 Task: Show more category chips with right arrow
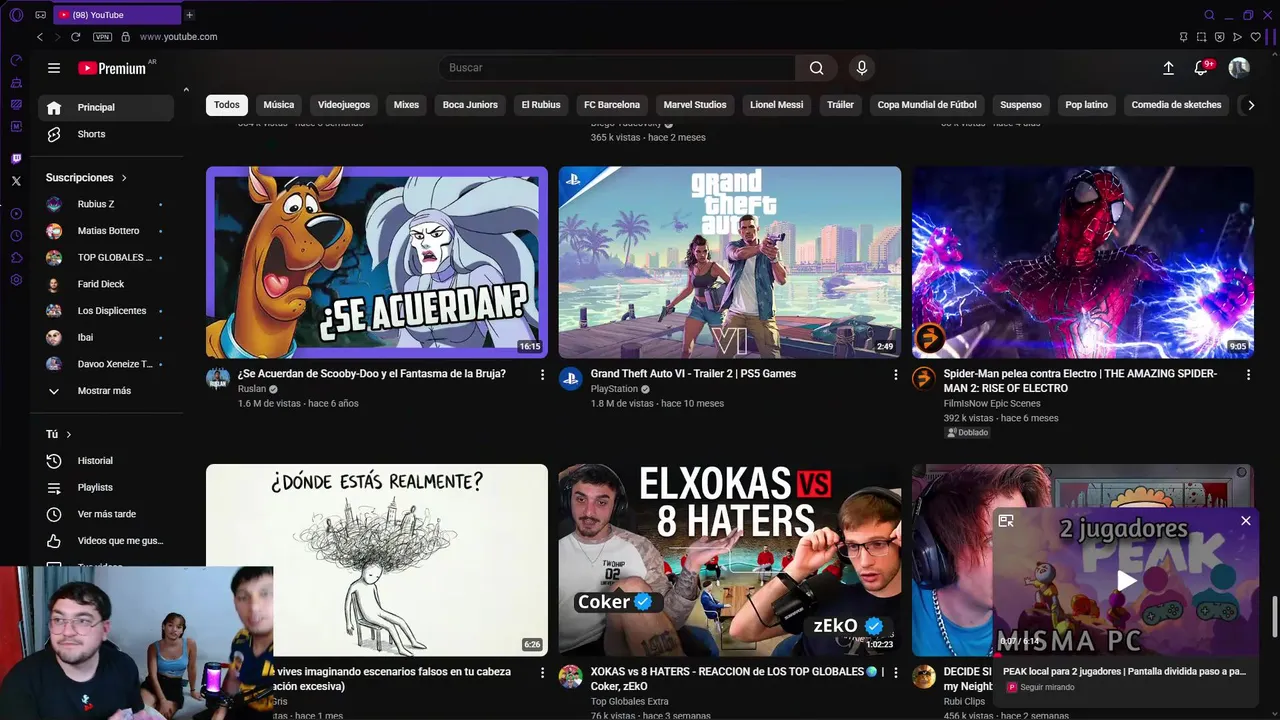click(x=1250, y=105)
